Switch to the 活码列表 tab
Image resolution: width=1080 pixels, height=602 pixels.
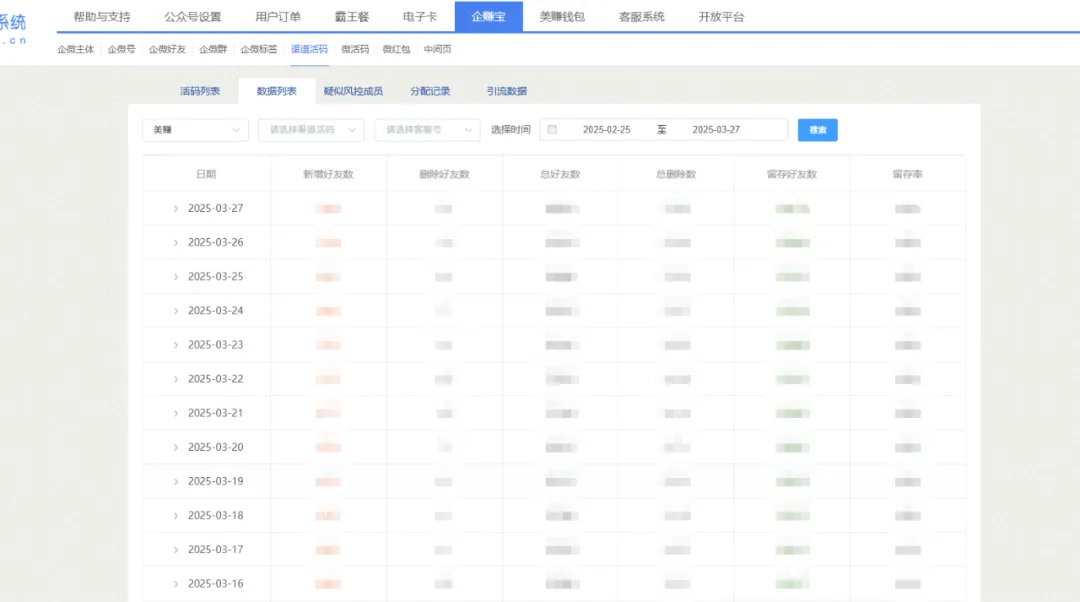click(x=200, y=91)
